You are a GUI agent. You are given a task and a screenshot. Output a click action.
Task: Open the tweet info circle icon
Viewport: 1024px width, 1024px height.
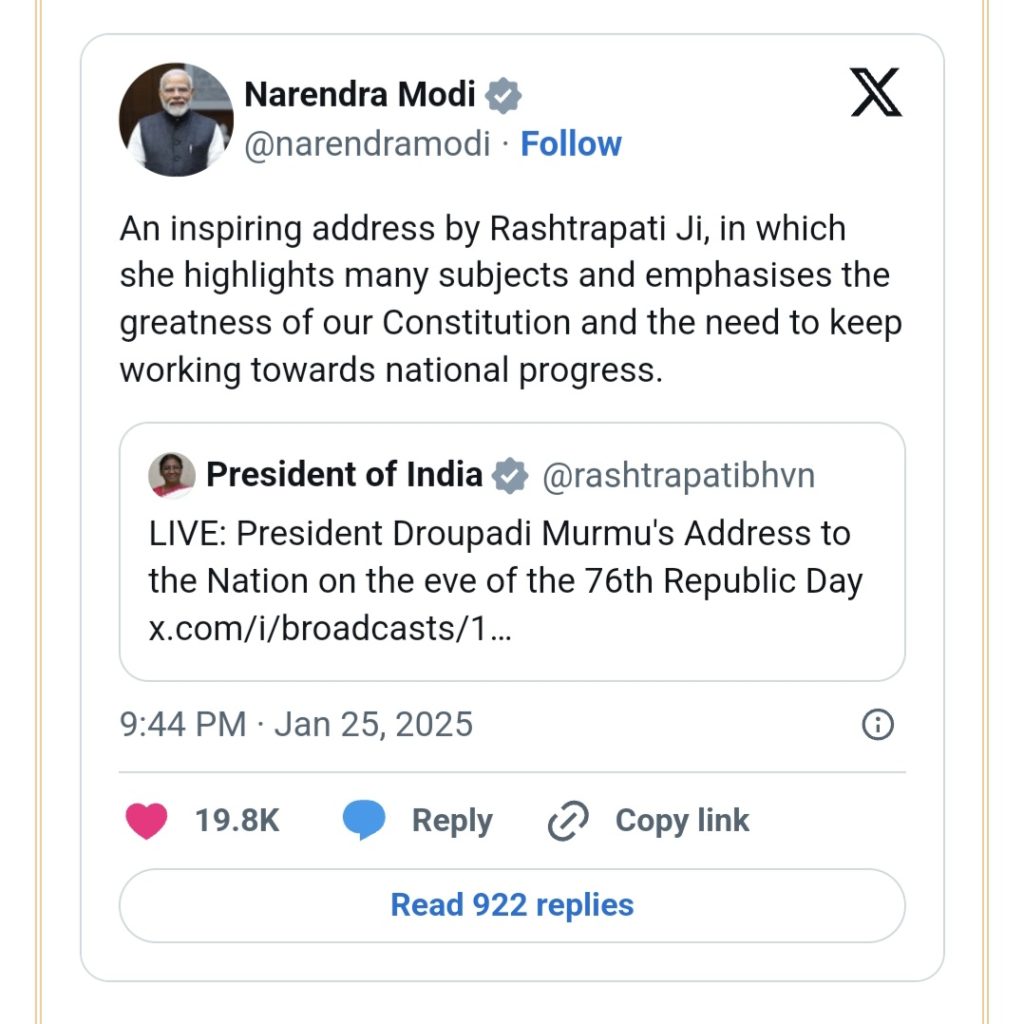coord(878,724)
